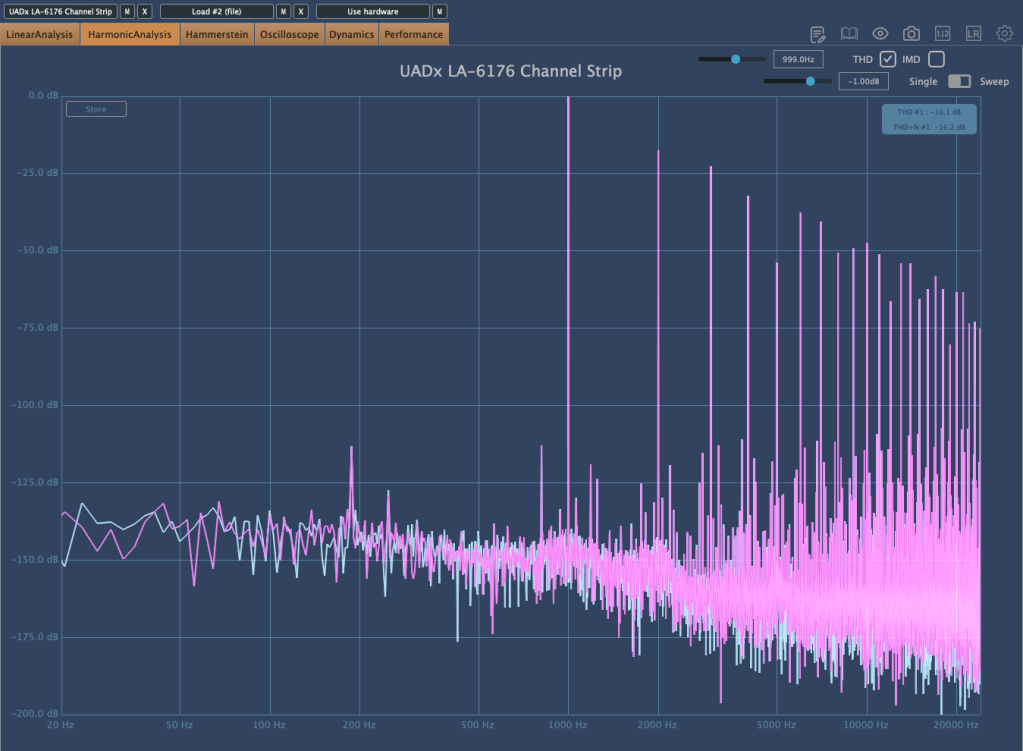Click the eye visibility icon
Image resolution: width=1023 pixels, height=751 pixels.
[x=880, y=34]
